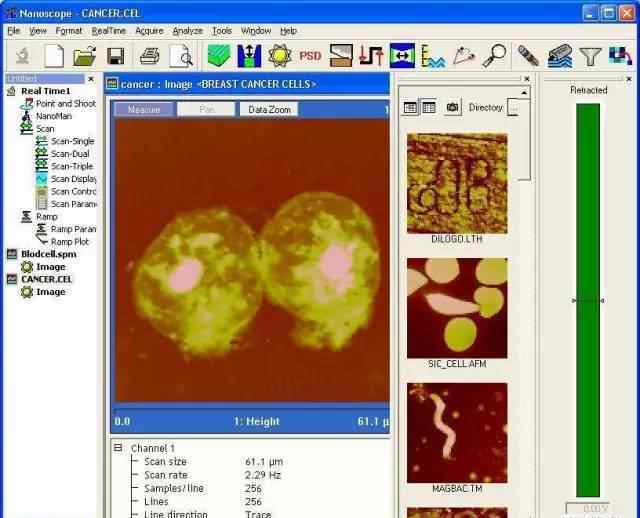This screenshot has width=640, height=518.
Task: Click the microscope icon in the toolbar
Action: (x=23, y=56)
